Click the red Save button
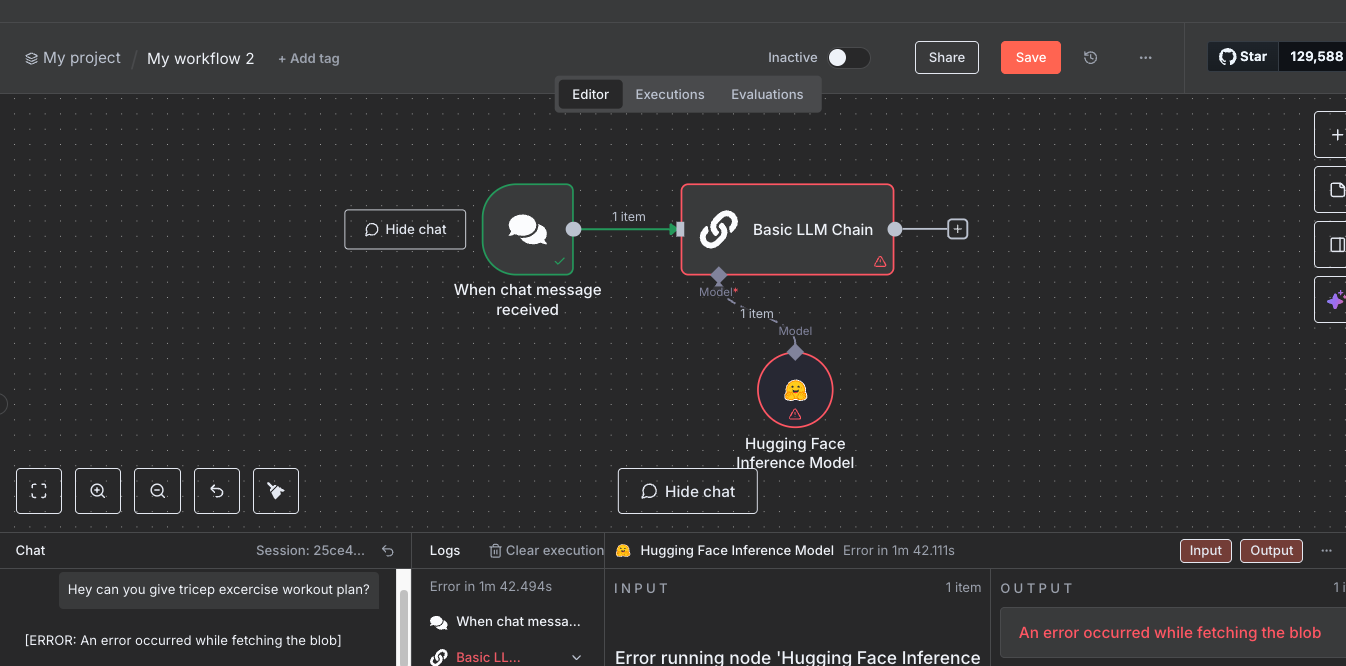 coord(1030,58)
